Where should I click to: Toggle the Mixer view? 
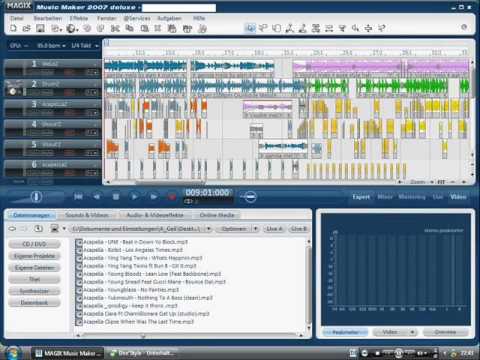pyautogui.click(x=385, y=197)
